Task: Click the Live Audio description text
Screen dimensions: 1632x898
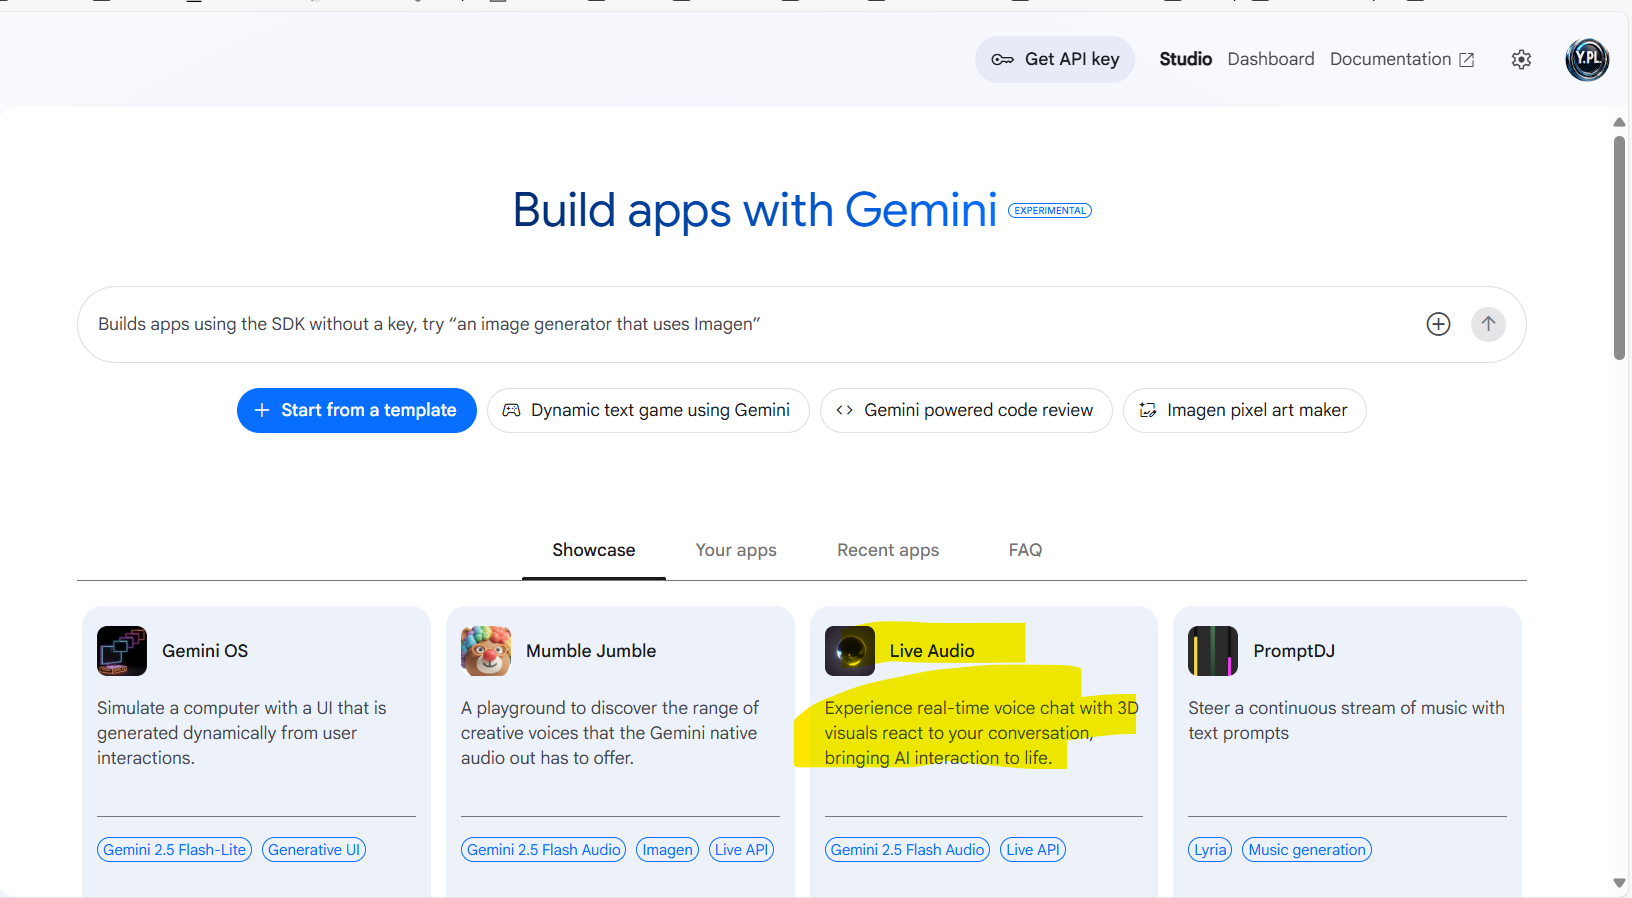Action: tap(981, 733)
